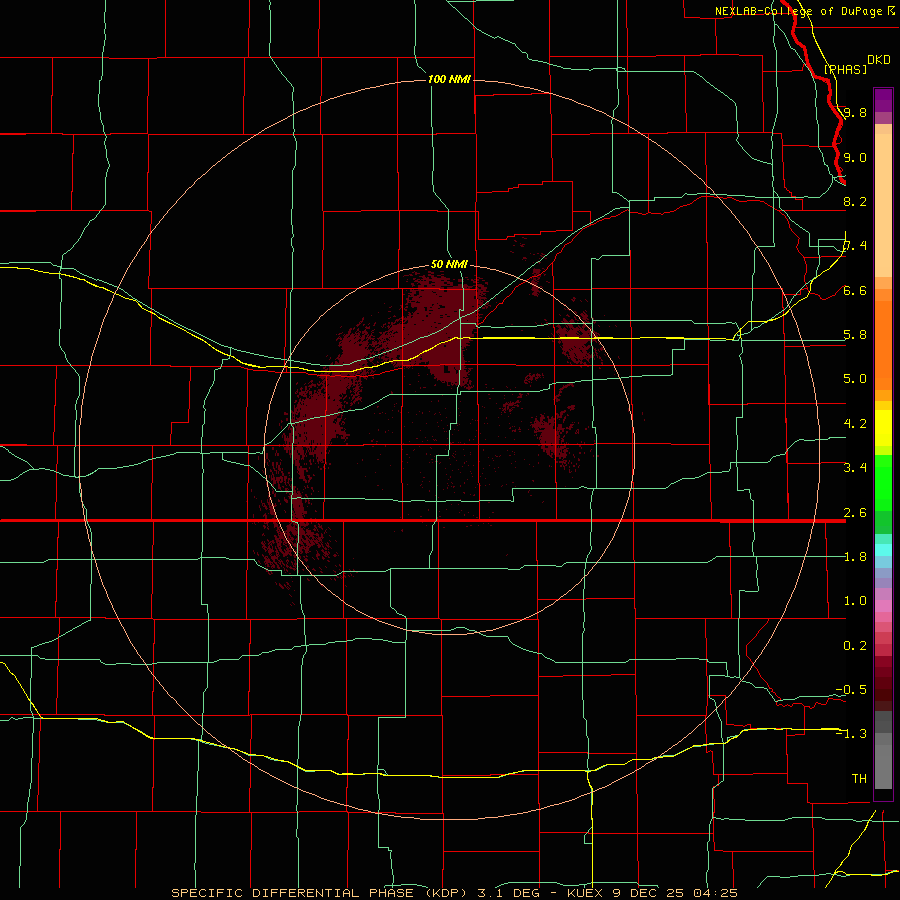Image resolution: width=900 pixels, height=900 pixels.
Task: Click the bright green segment of the color bar
Action: 883,482
